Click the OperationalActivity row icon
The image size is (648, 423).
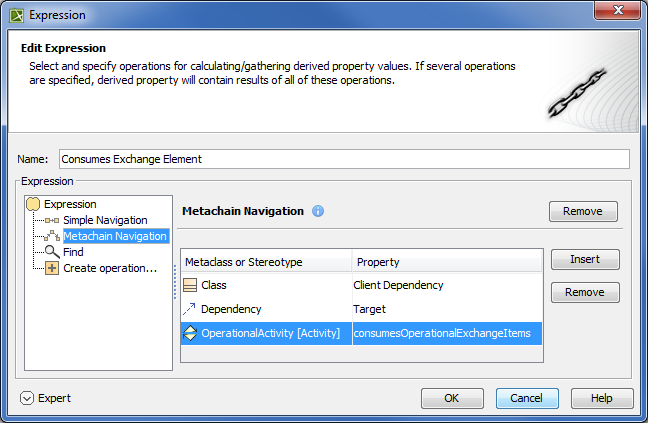191,333
